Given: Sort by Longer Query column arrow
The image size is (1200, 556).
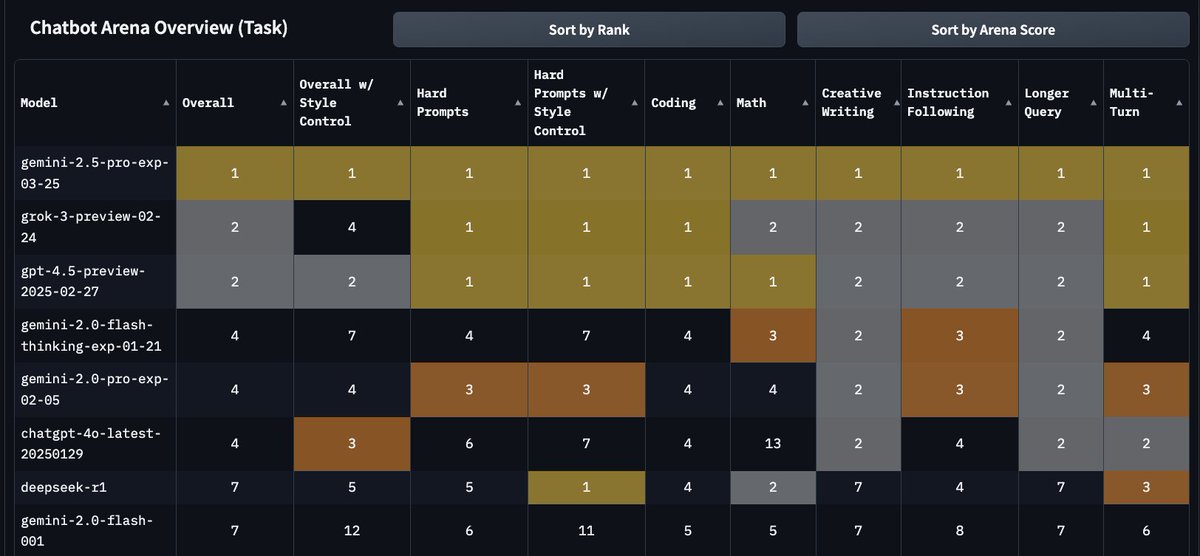Looking at the screenshot, I should coord(1093,103).
